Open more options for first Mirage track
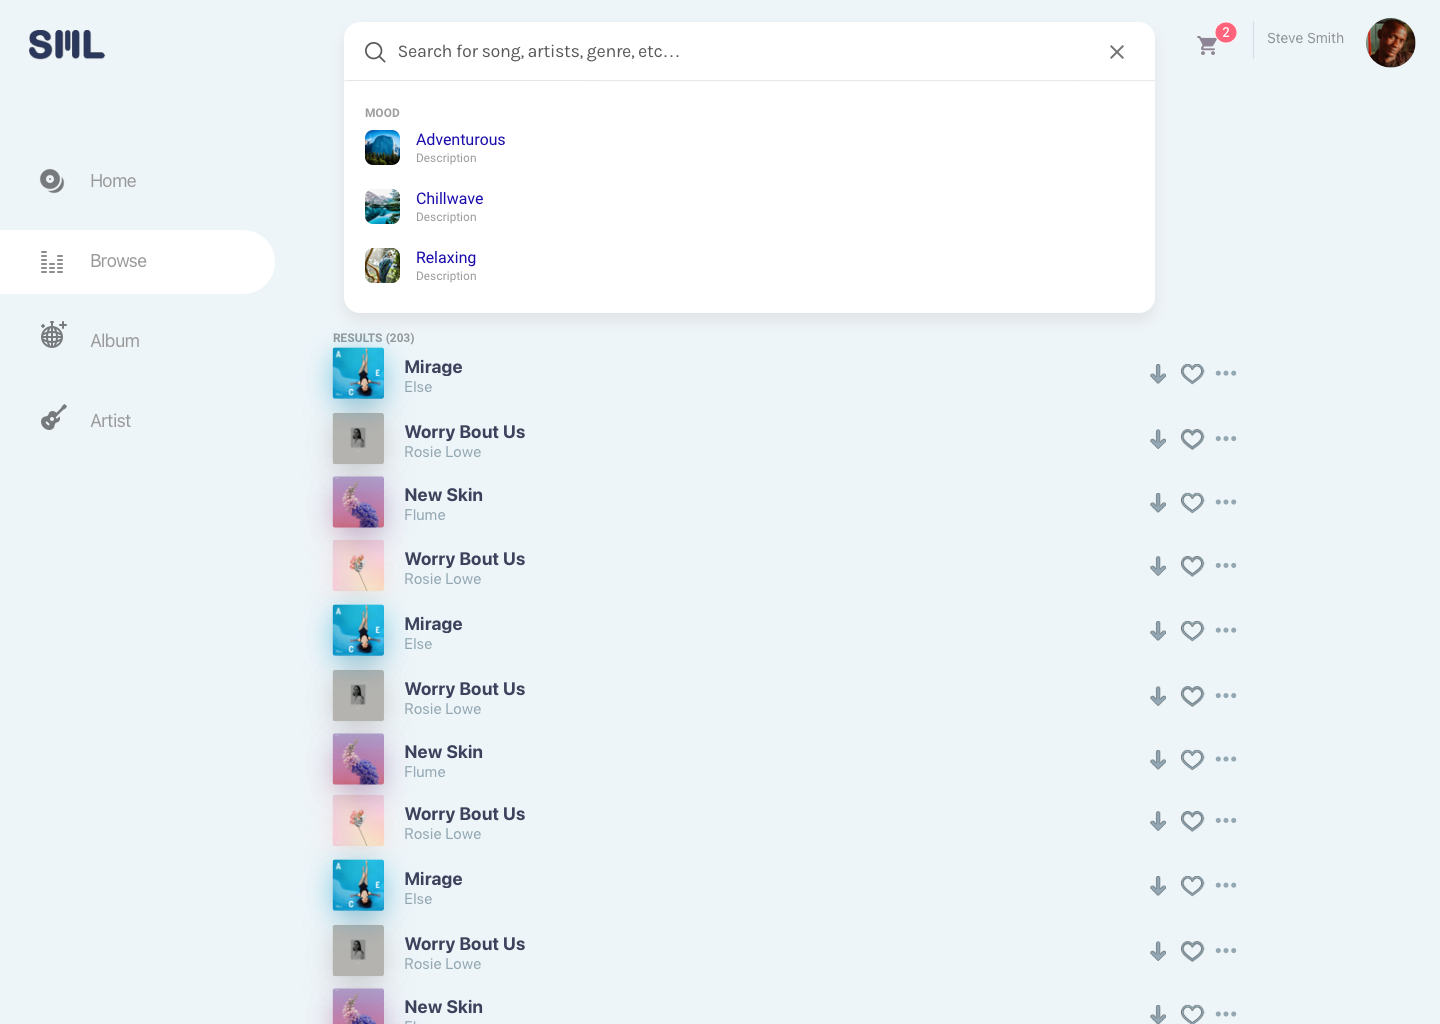Screen dimensions: 1440x1024 click(x=1226, y=373)
